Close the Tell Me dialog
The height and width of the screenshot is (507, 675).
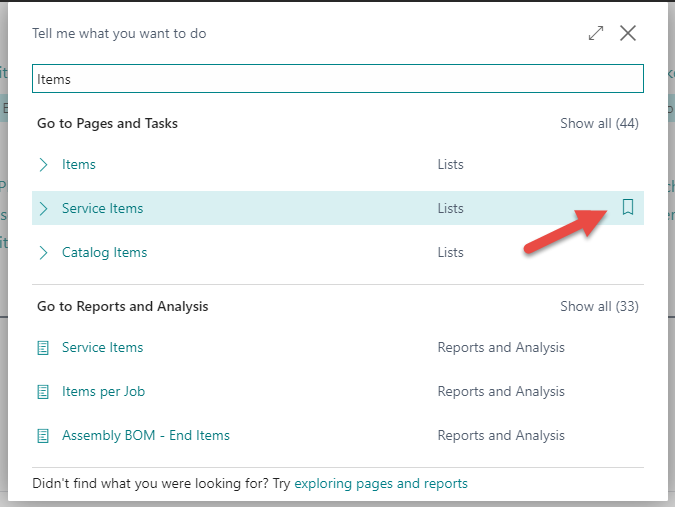628,33
